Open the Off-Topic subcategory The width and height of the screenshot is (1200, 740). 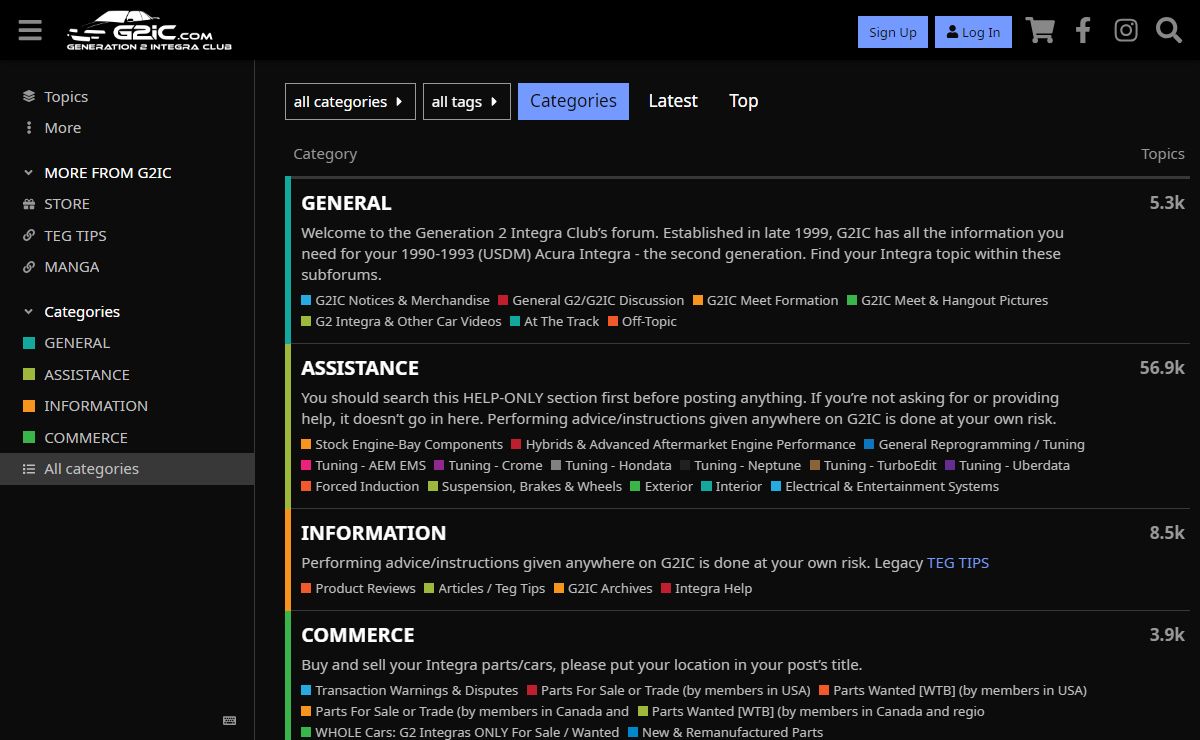(642, 321)
